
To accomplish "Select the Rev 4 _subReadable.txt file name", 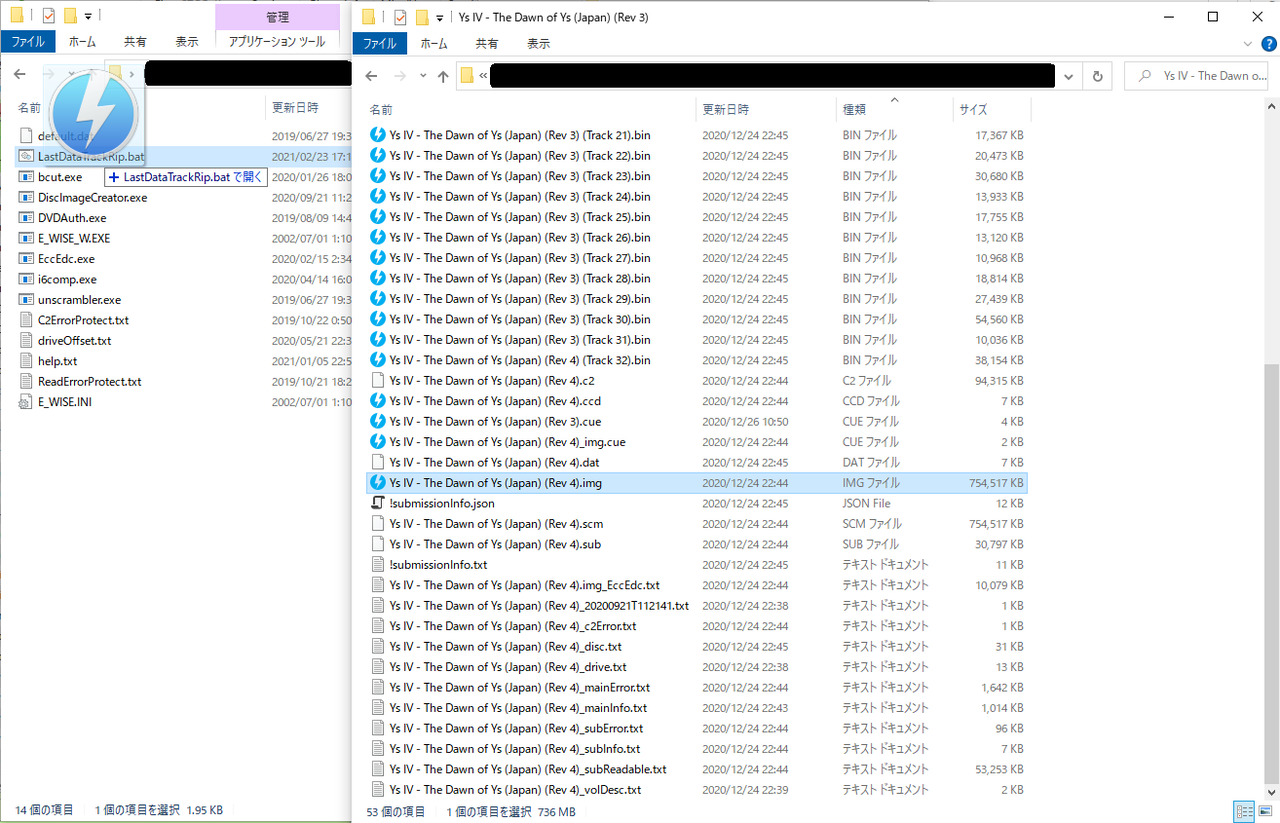I will pyautogui.click(x=528, y=770).
